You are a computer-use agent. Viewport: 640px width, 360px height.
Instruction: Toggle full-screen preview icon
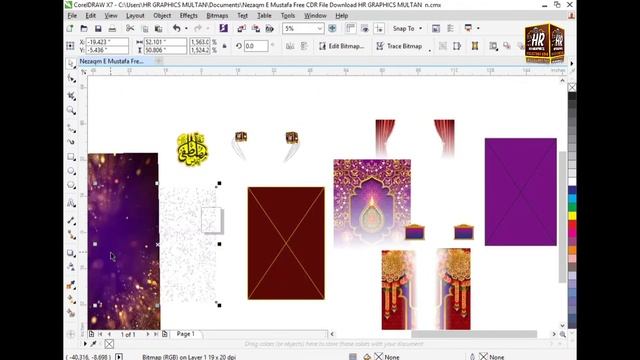click(332, 29)
